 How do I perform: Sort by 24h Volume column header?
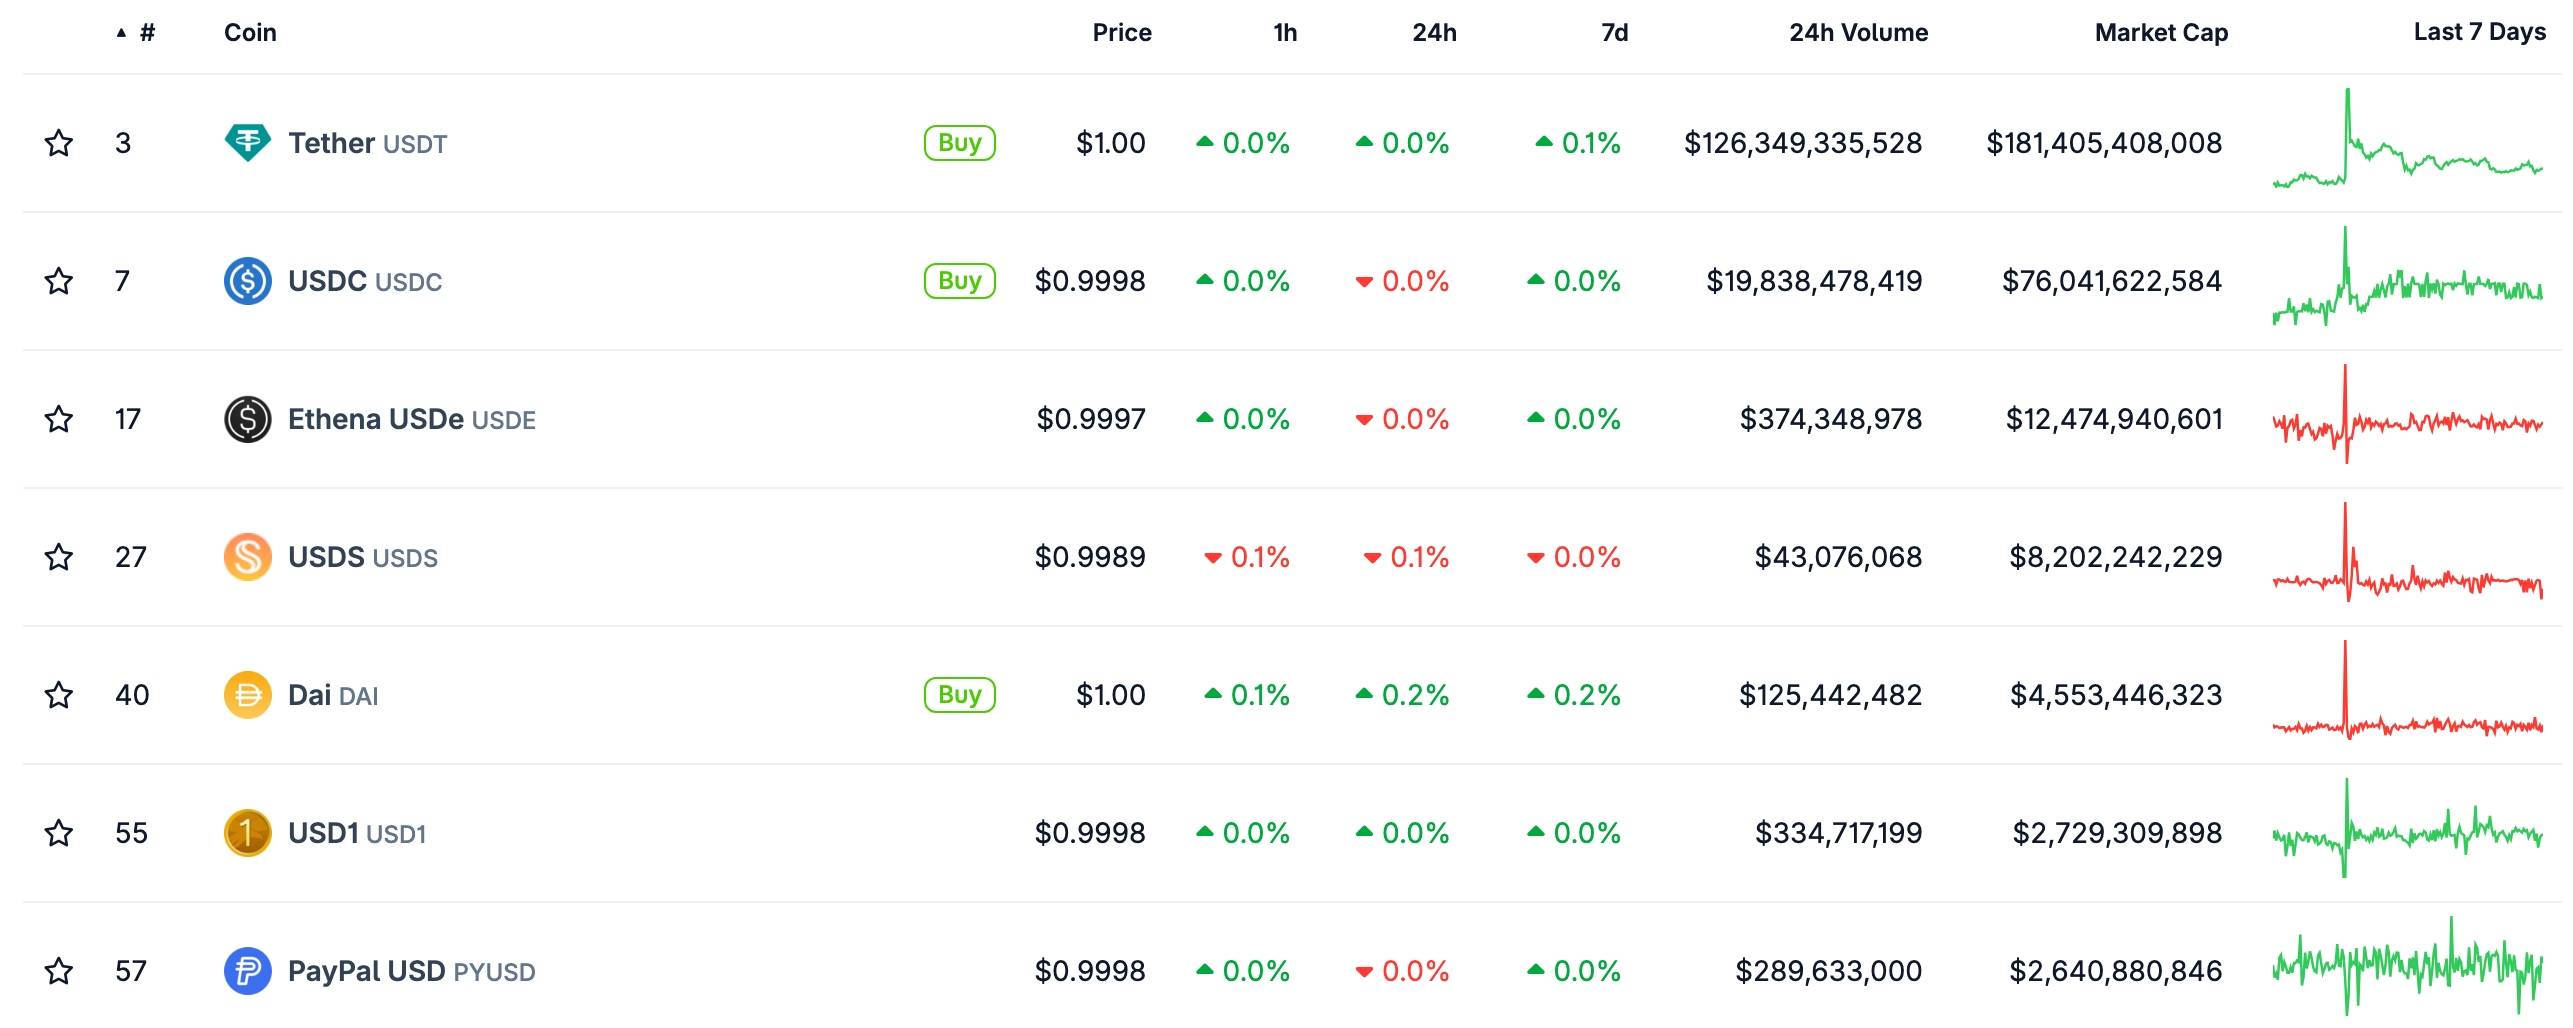[1858, 33]
